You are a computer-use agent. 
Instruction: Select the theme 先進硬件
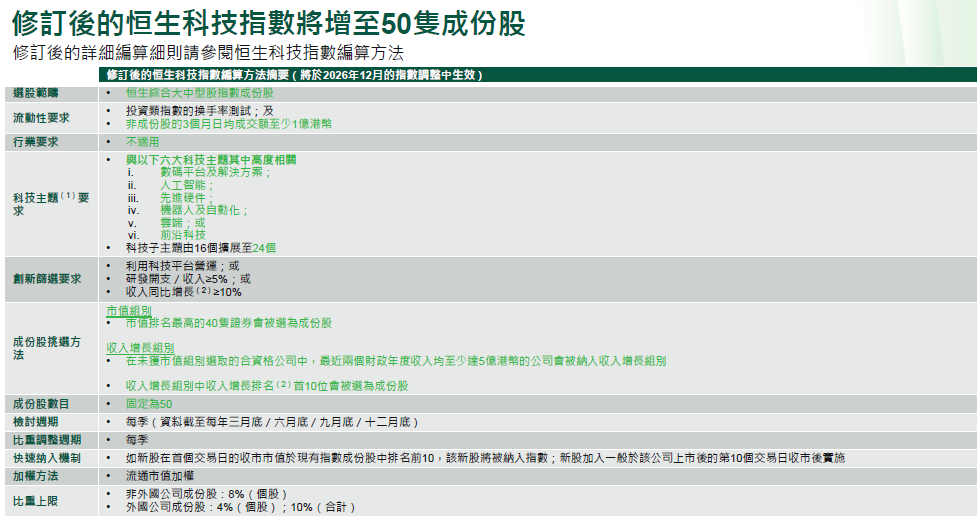pyautogui.click(x=186, y=198)
